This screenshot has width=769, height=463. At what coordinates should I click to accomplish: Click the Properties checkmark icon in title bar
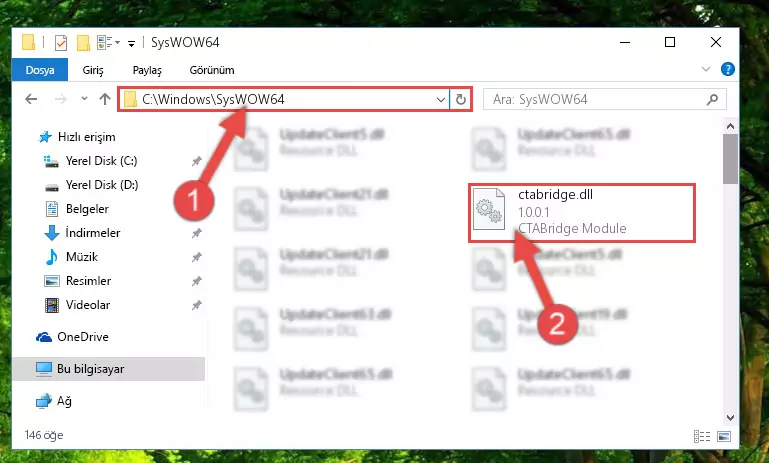61,43
